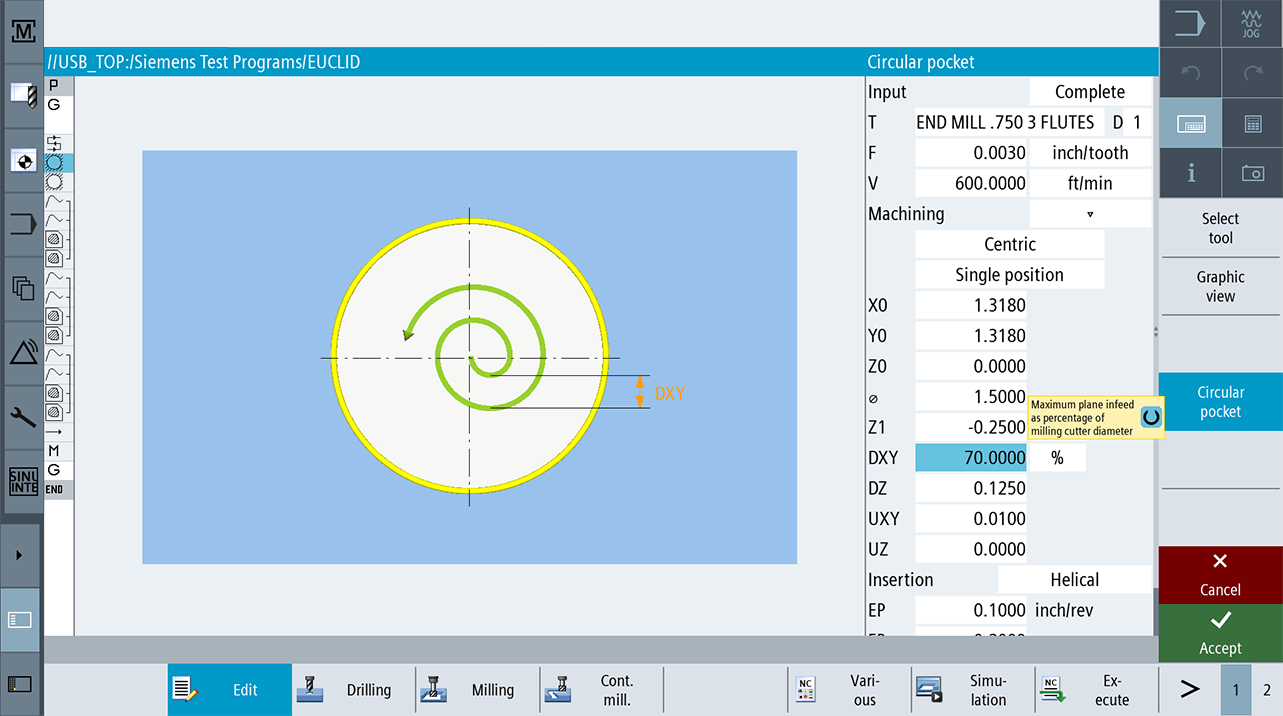Open the Machine operating area icon

pyautogui.click(x=22, y=31)
